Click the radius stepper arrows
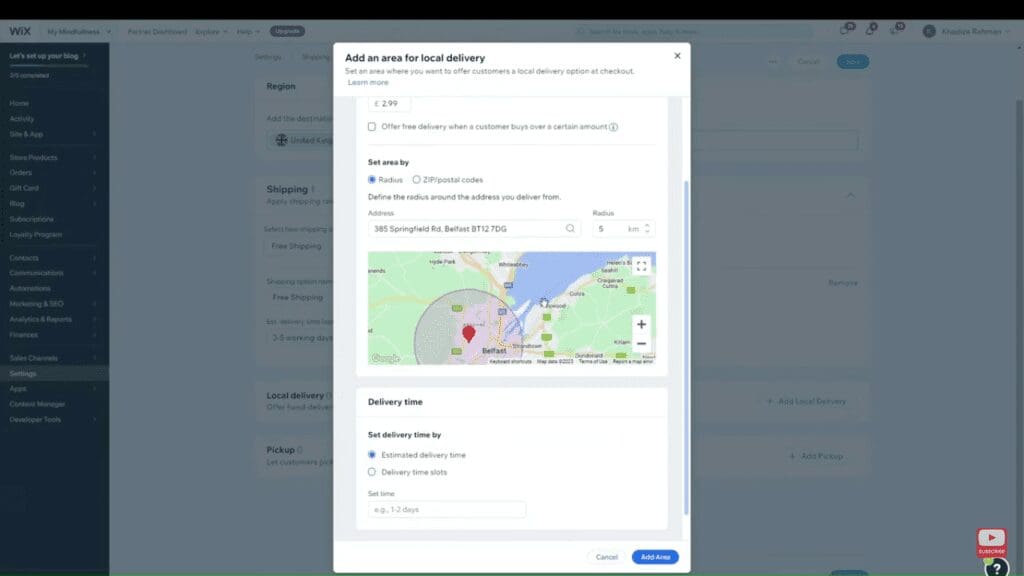1024x576 pixels. pos(647,229)
